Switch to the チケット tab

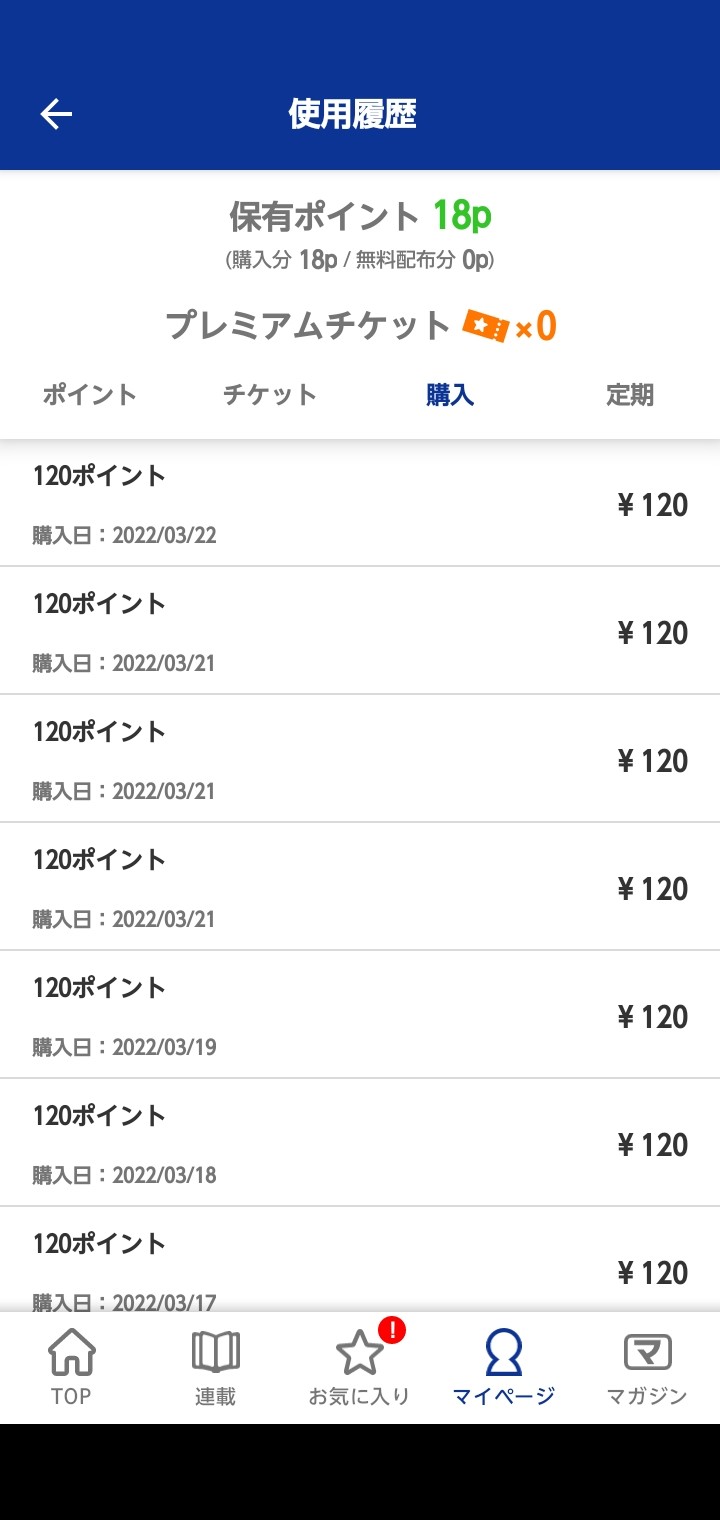pos(270,395)
